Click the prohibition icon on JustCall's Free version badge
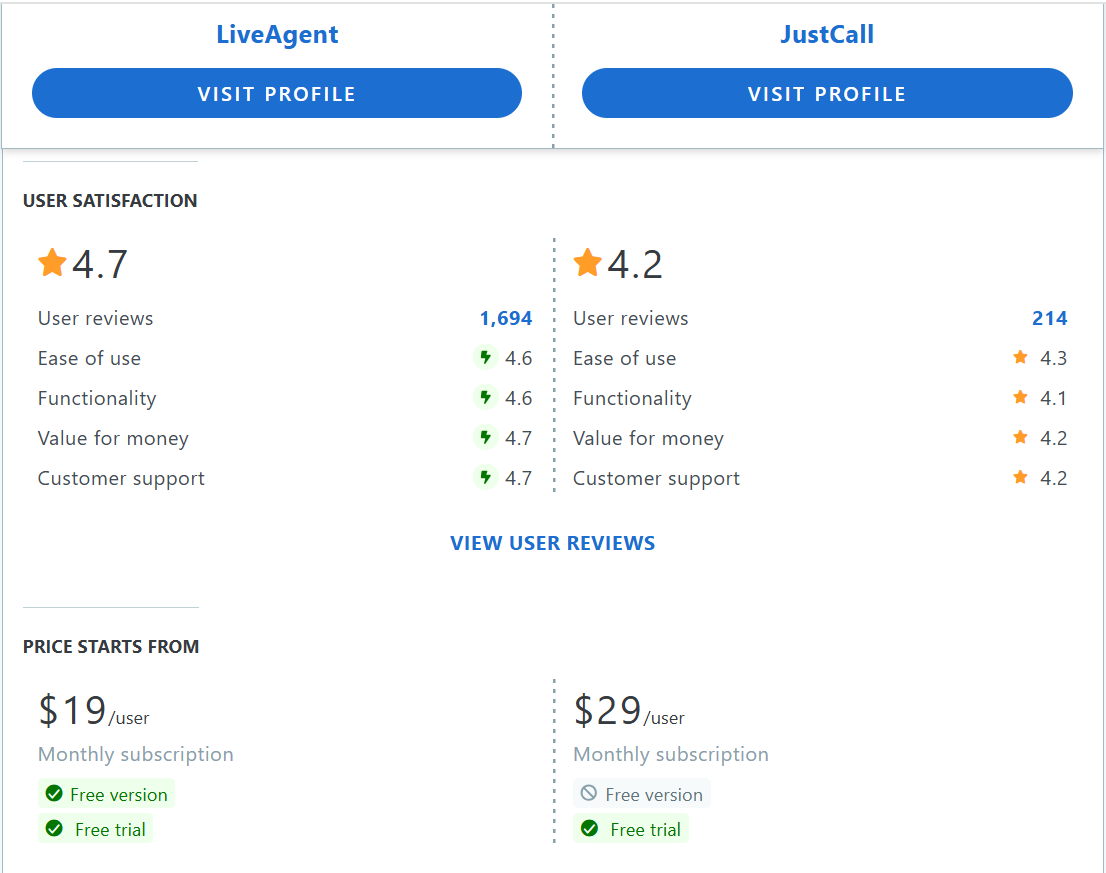The width and height of the screenshot is (1106, 873). click(x=590, y=794)
